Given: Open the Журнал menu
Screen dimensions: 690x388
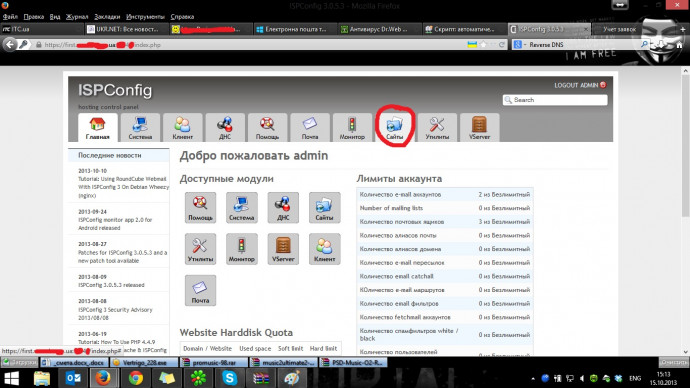Looking at the screenshot, I should click(x=77, y=17).
